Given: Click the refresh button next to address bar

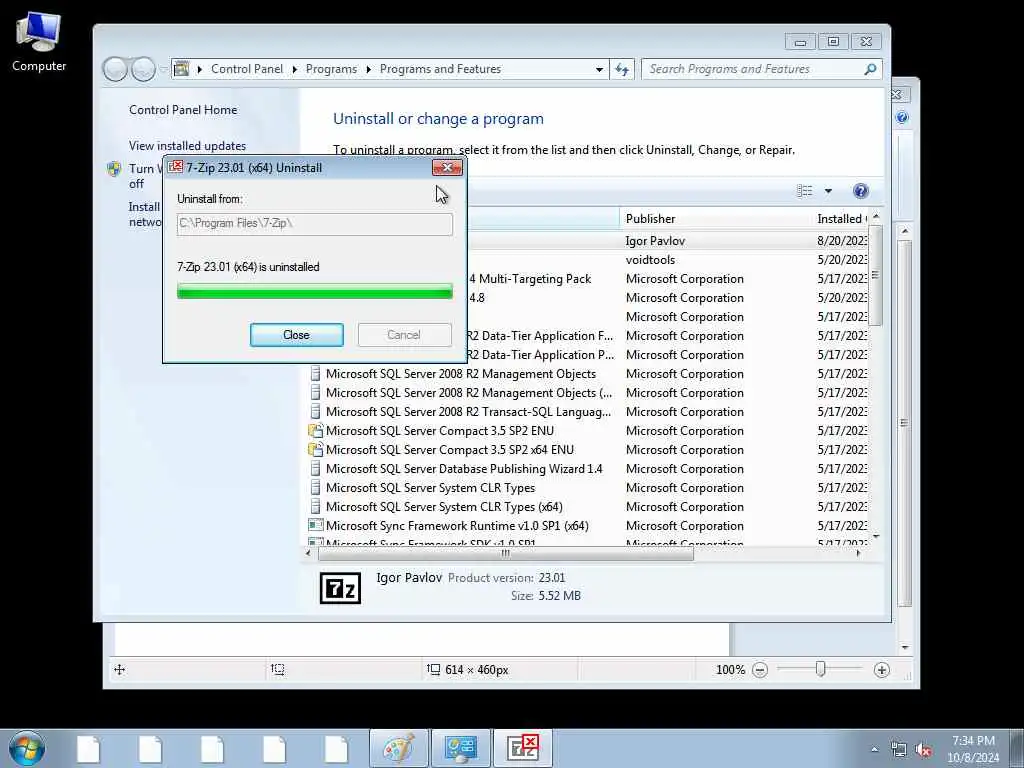Looking at the screenshot, I should click(622, 69).
